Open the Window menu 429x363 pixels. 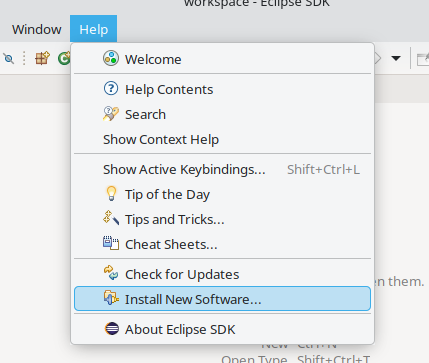click(37, 30)
